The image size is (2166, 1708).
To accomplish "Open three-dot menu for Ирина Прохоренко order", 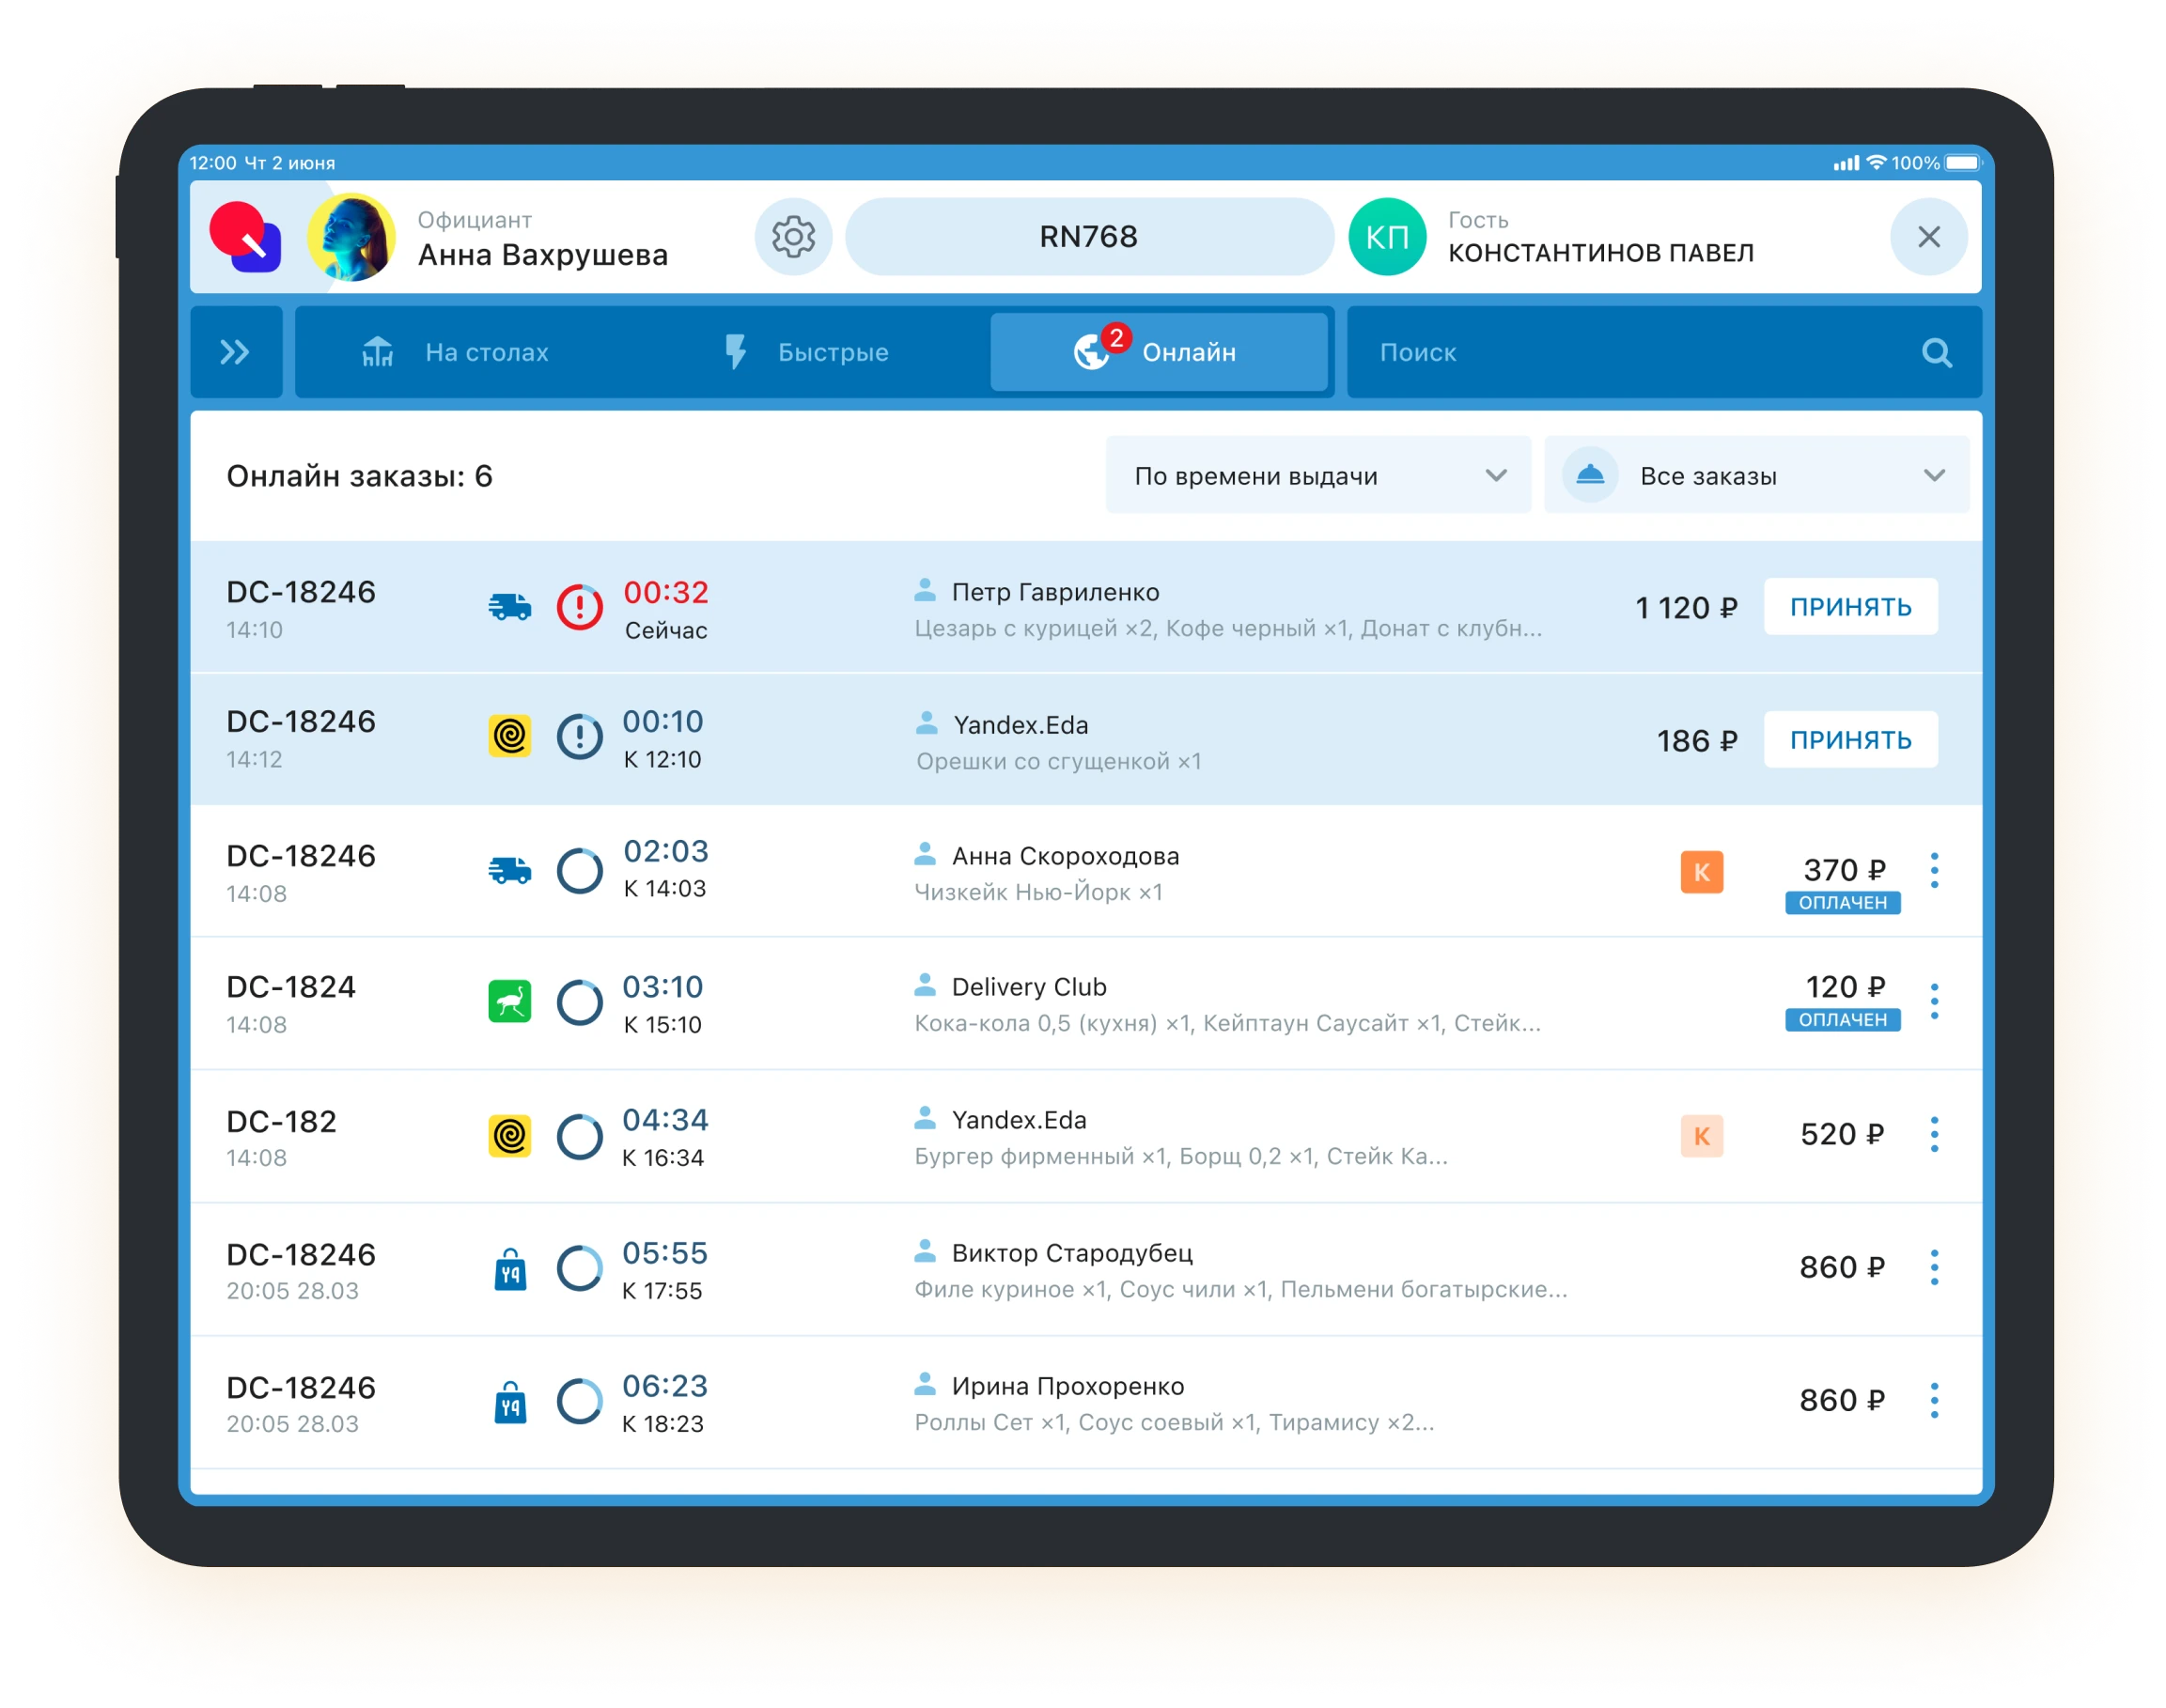I will pyautogui.click(x=1934, y=1400).
